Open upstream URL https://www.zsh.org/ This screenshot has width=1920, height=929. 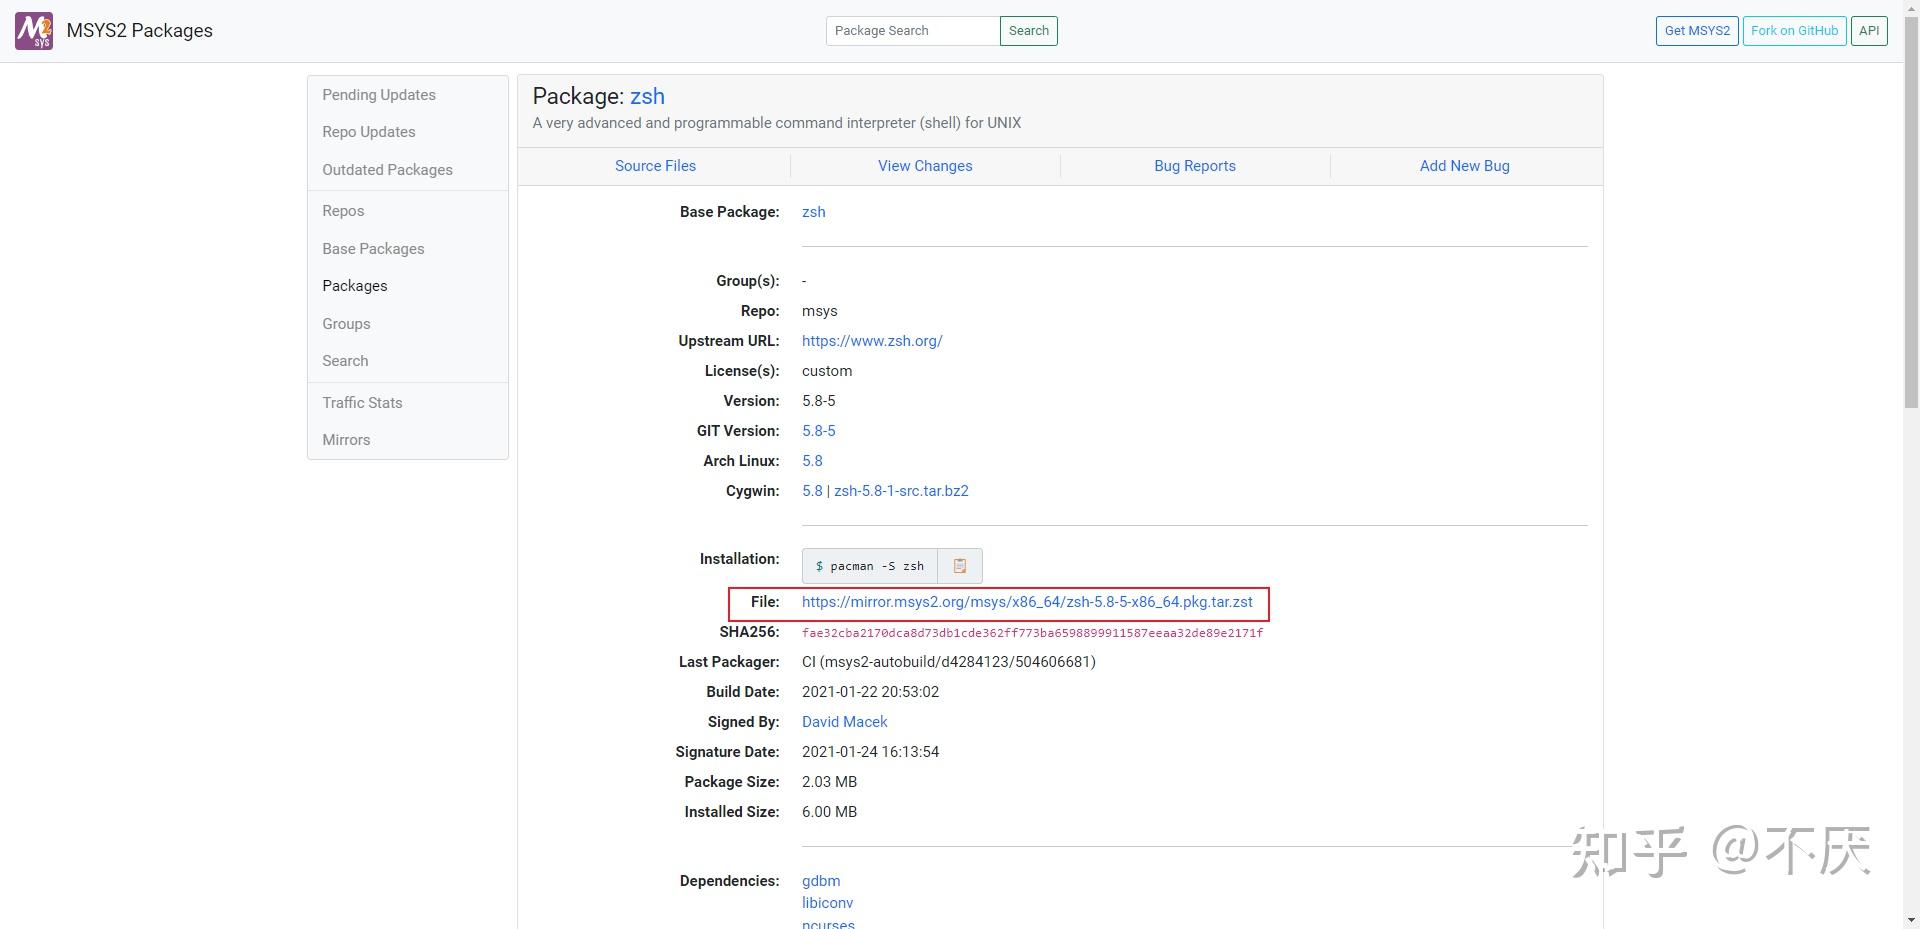[872, 341]
